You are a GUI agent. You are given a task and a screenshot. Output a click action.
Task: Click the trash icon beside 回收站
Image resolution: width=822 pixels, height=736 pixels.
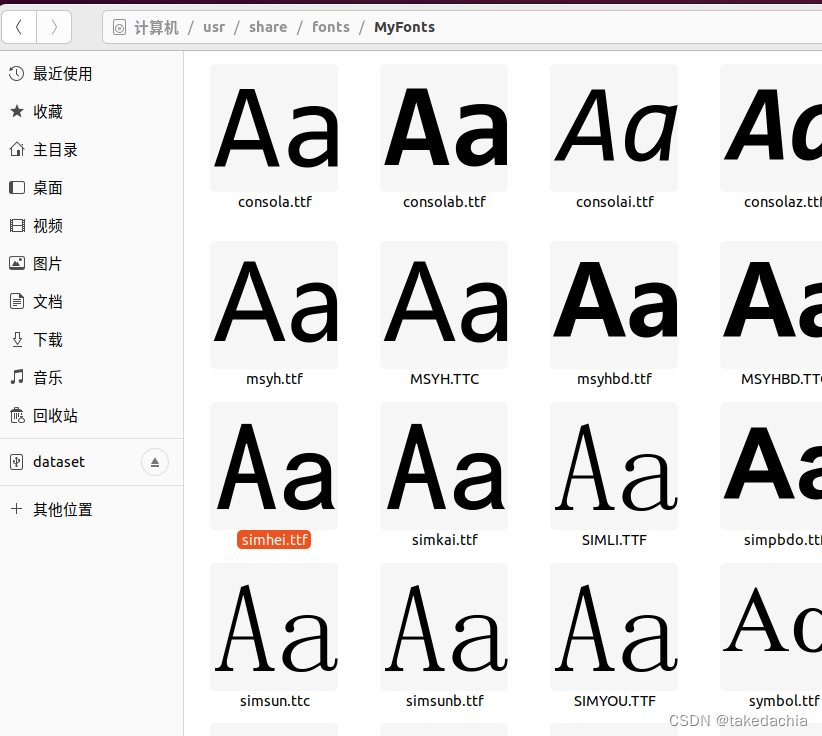tap(17, 415)
